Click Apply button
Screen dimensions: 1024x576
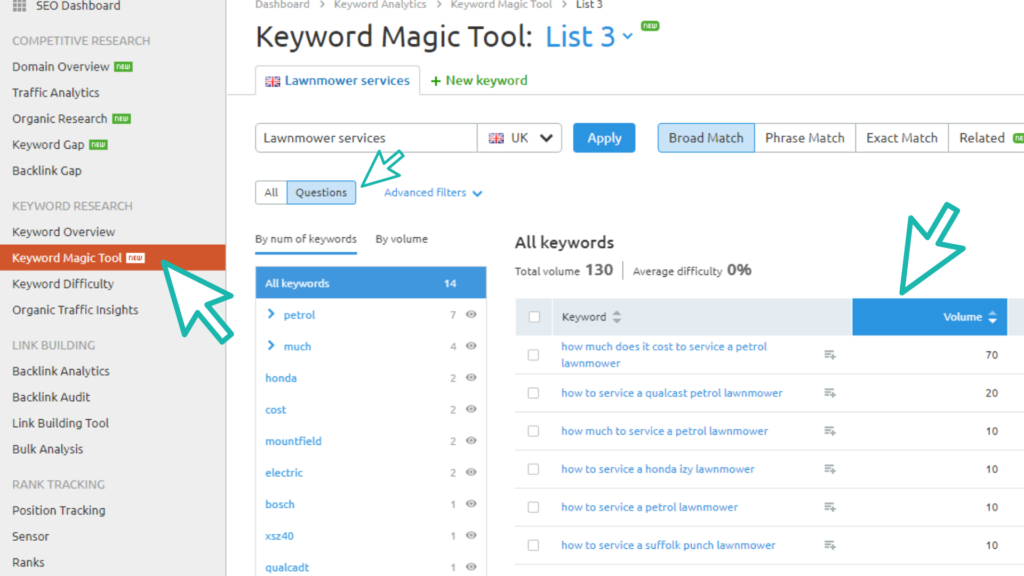click(x=604, y=138)
